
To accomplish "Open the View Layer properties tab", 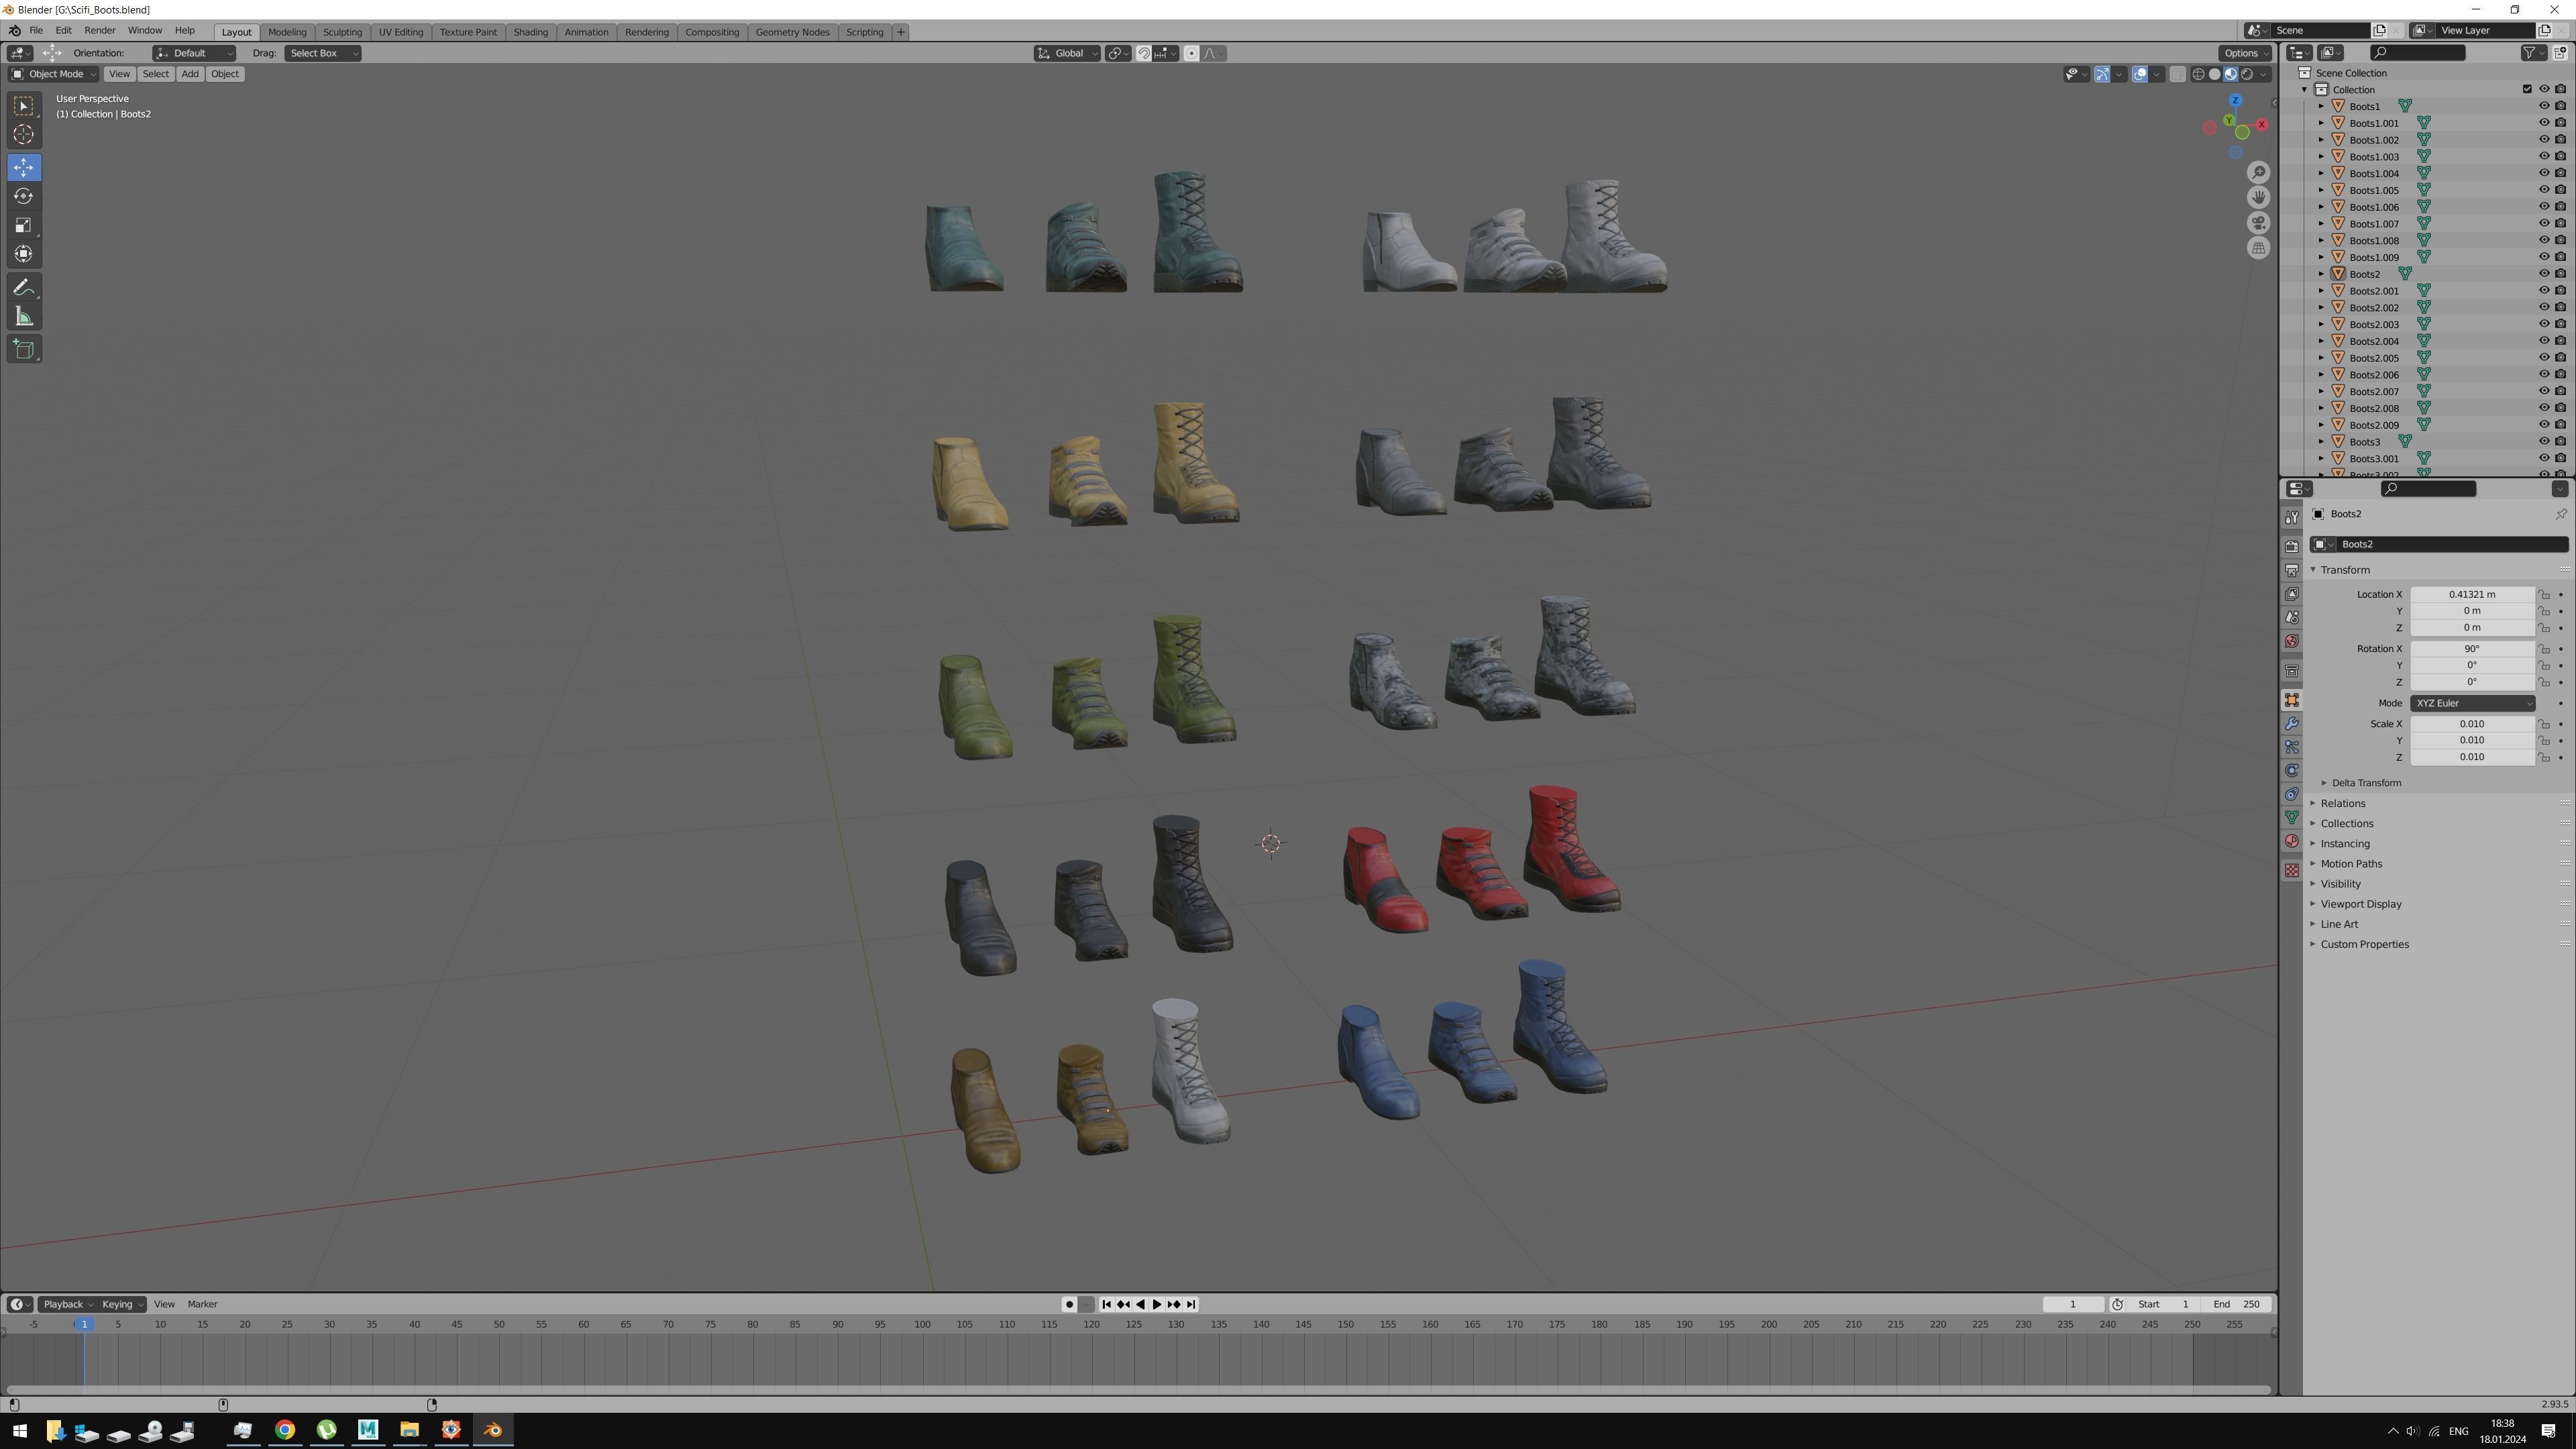I will click(x=2291, y=594).
